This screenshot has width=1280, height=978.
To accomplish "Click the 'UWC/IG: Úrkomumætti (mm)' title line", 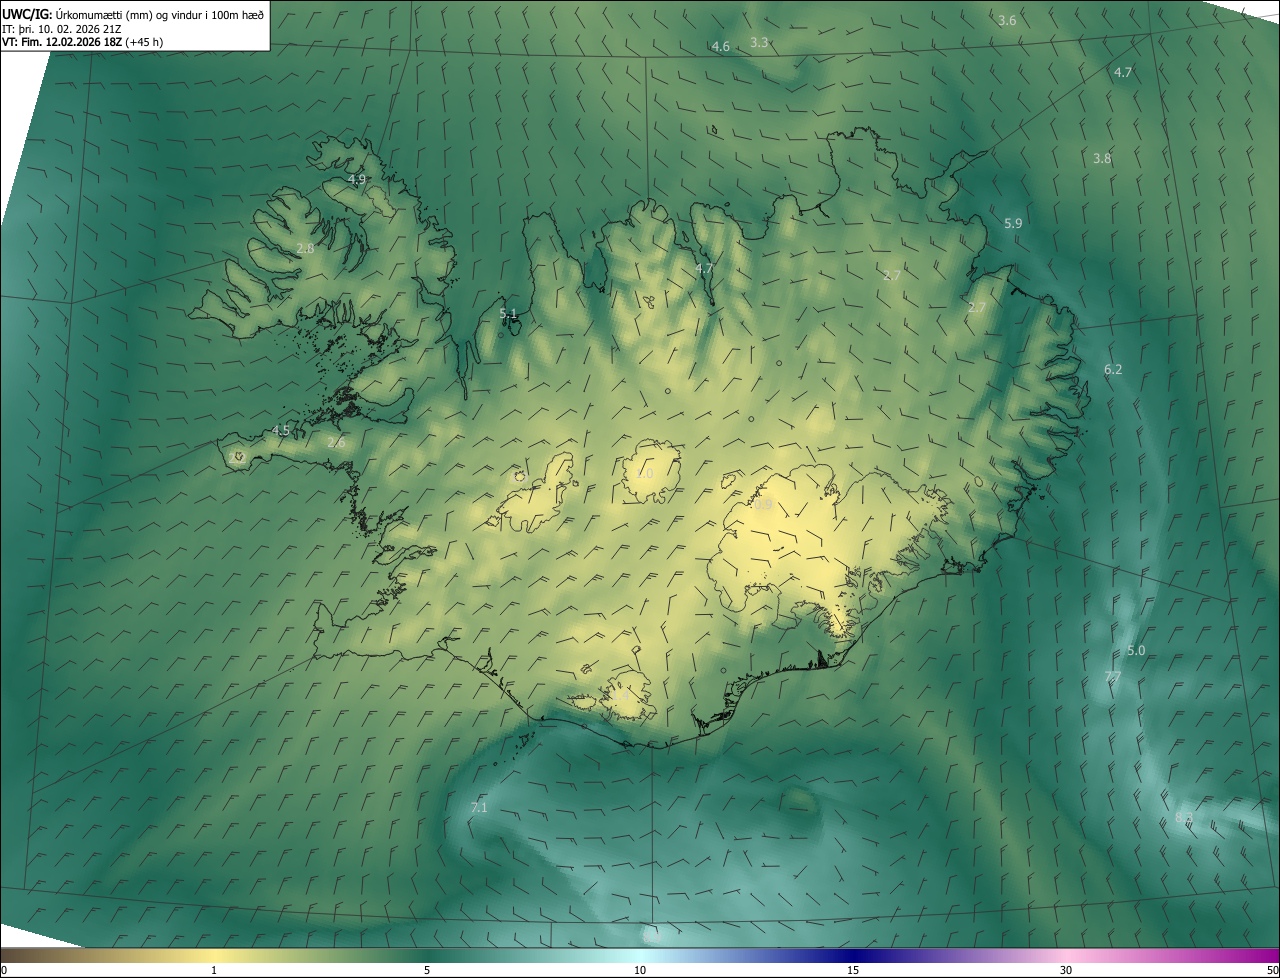I will [x=135, y=14].
